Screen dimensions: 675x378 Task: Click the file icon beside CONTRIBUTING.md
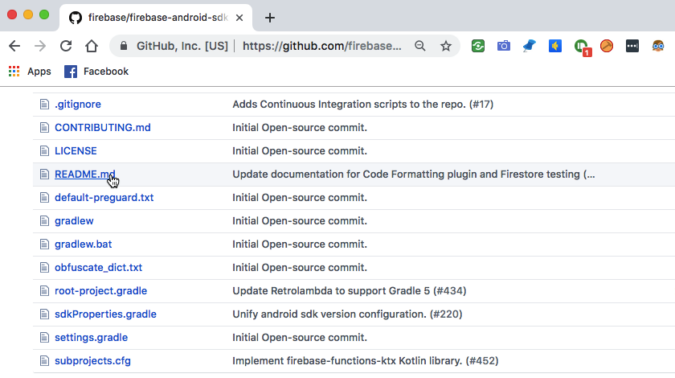click(44, 127)
